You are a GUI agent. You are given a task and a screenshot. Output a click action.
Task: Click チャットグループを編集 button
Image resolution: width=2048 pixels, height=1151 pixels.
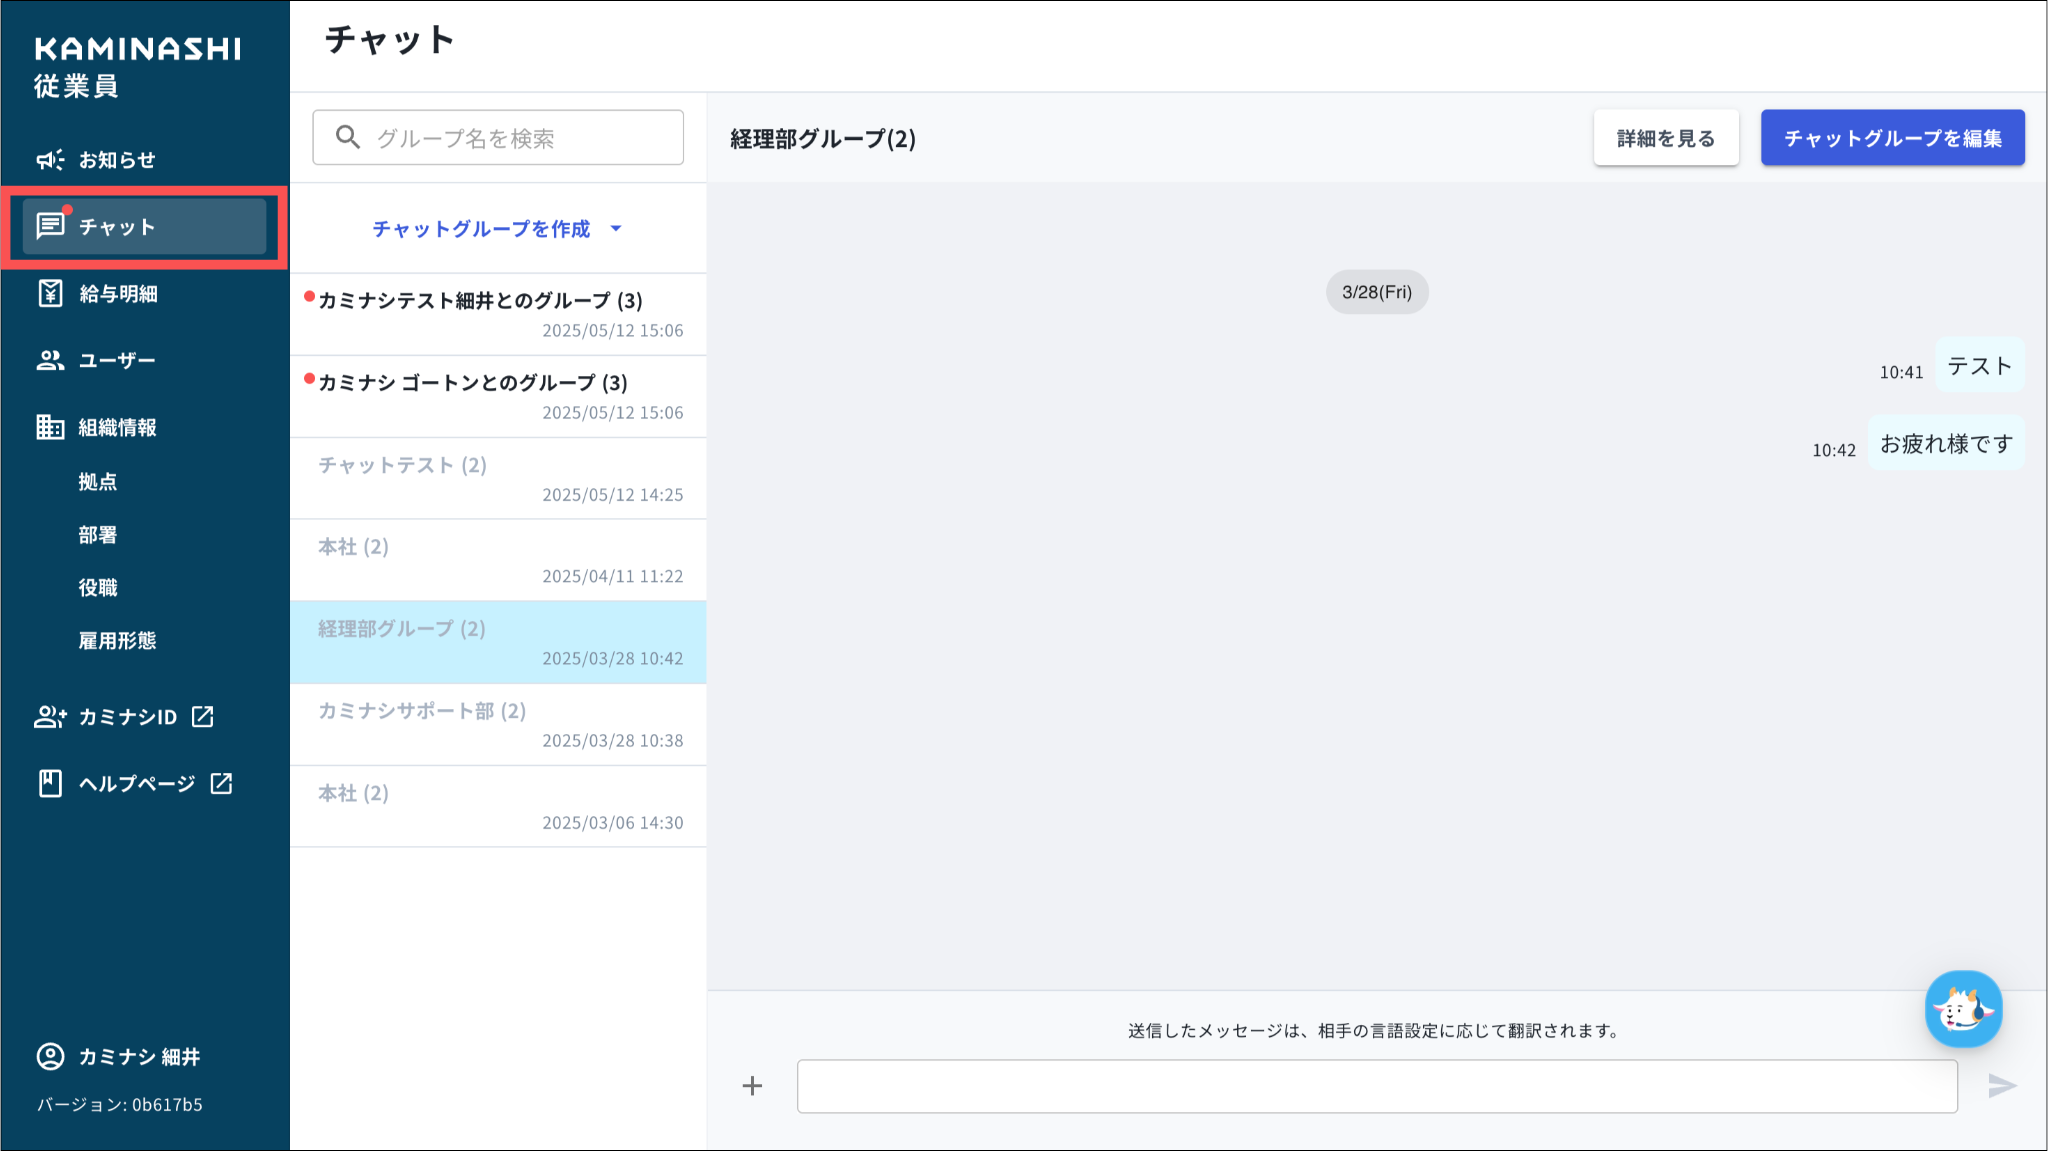tap(1892, 138)
